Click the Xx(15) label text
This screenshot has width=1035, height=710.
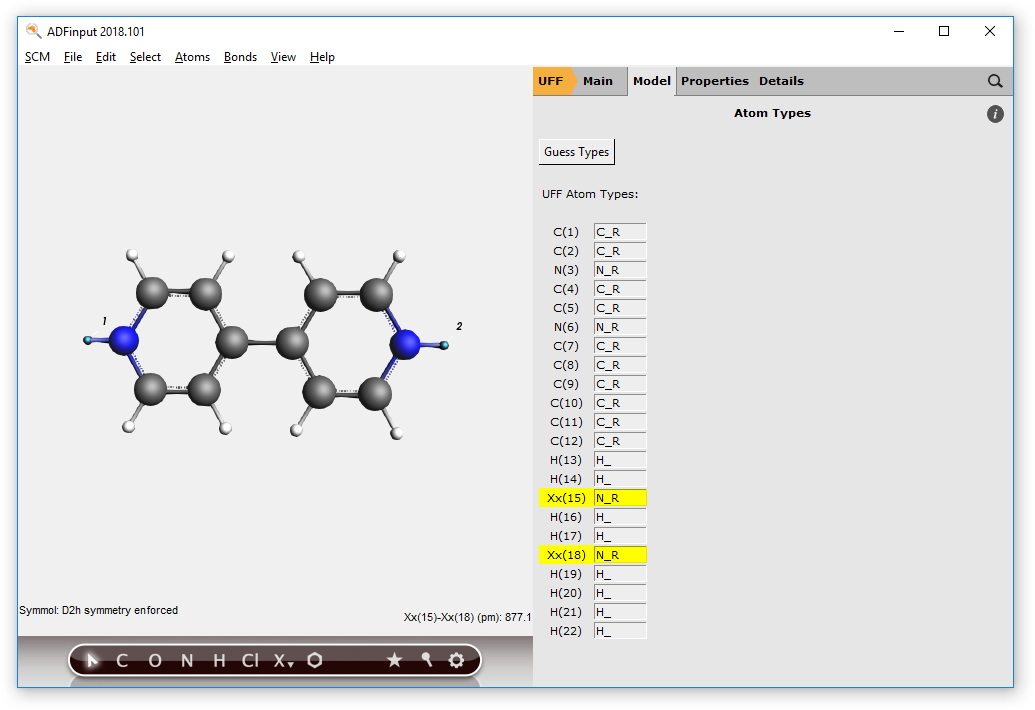coord(566,498)
